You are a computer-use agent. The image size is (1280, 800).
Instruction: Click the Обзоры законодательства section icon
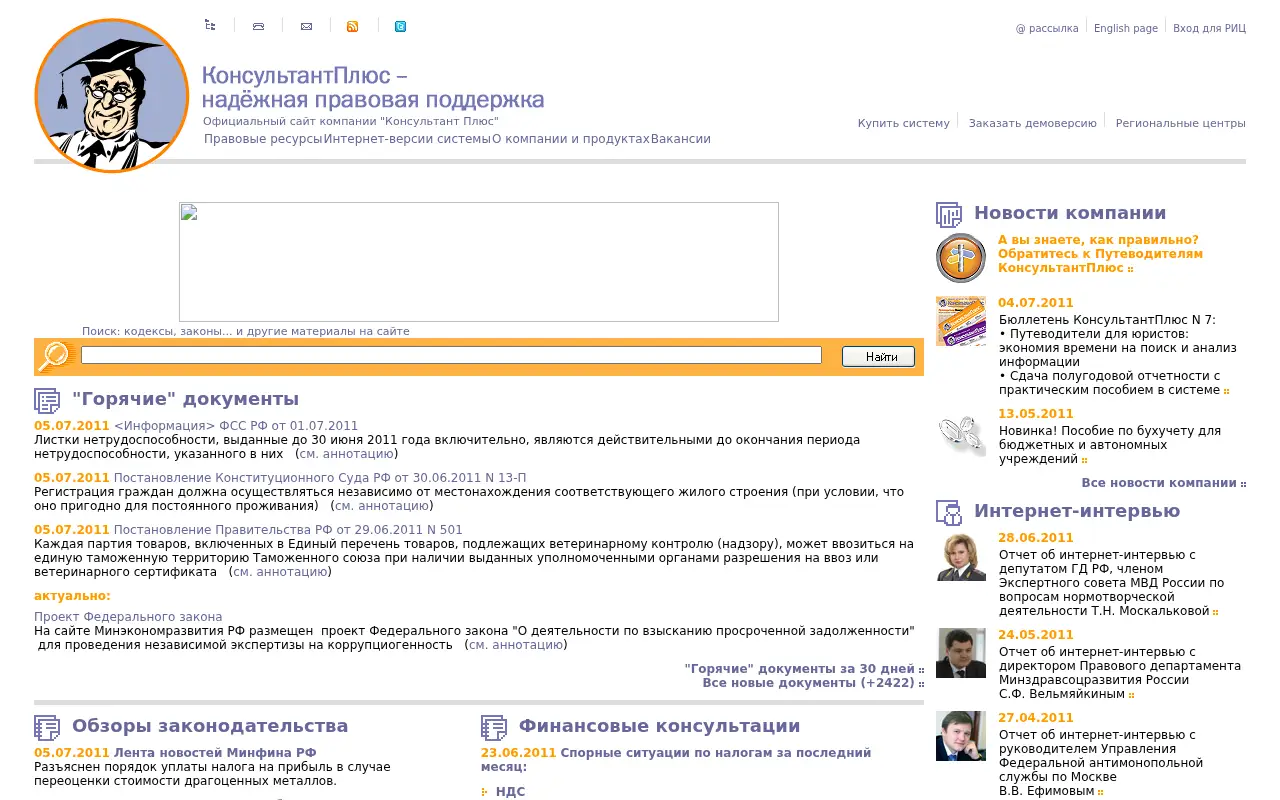pos(47,727)
